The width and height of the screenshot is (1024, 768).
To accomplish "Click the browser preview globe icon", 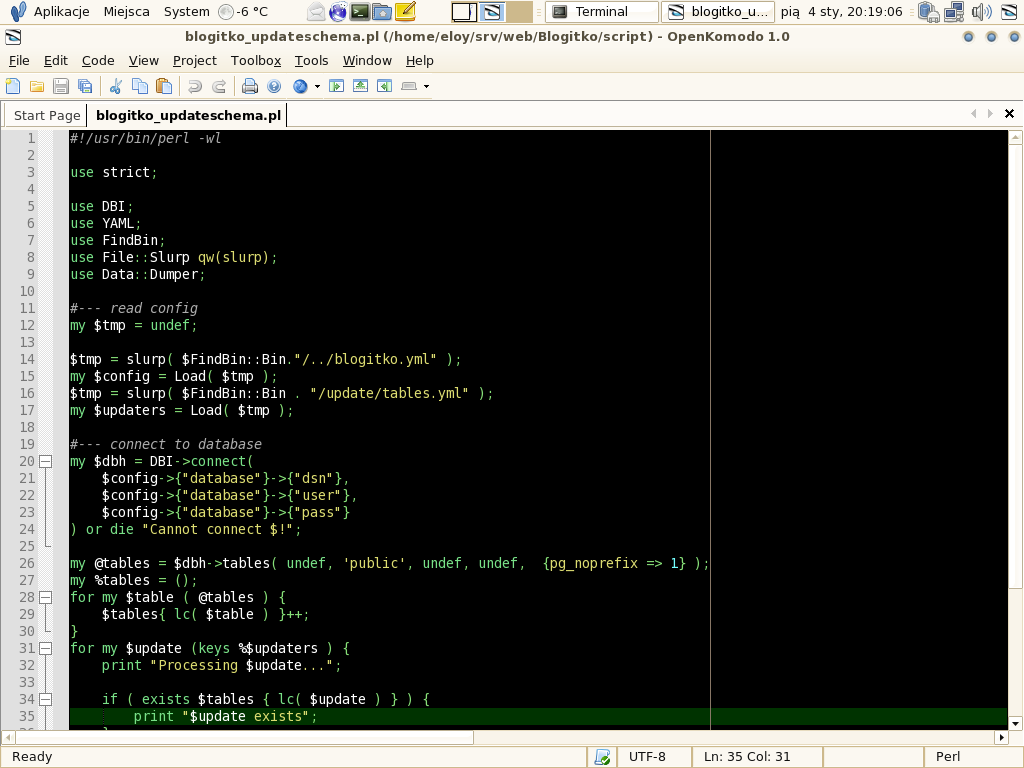I will [300, 86].
